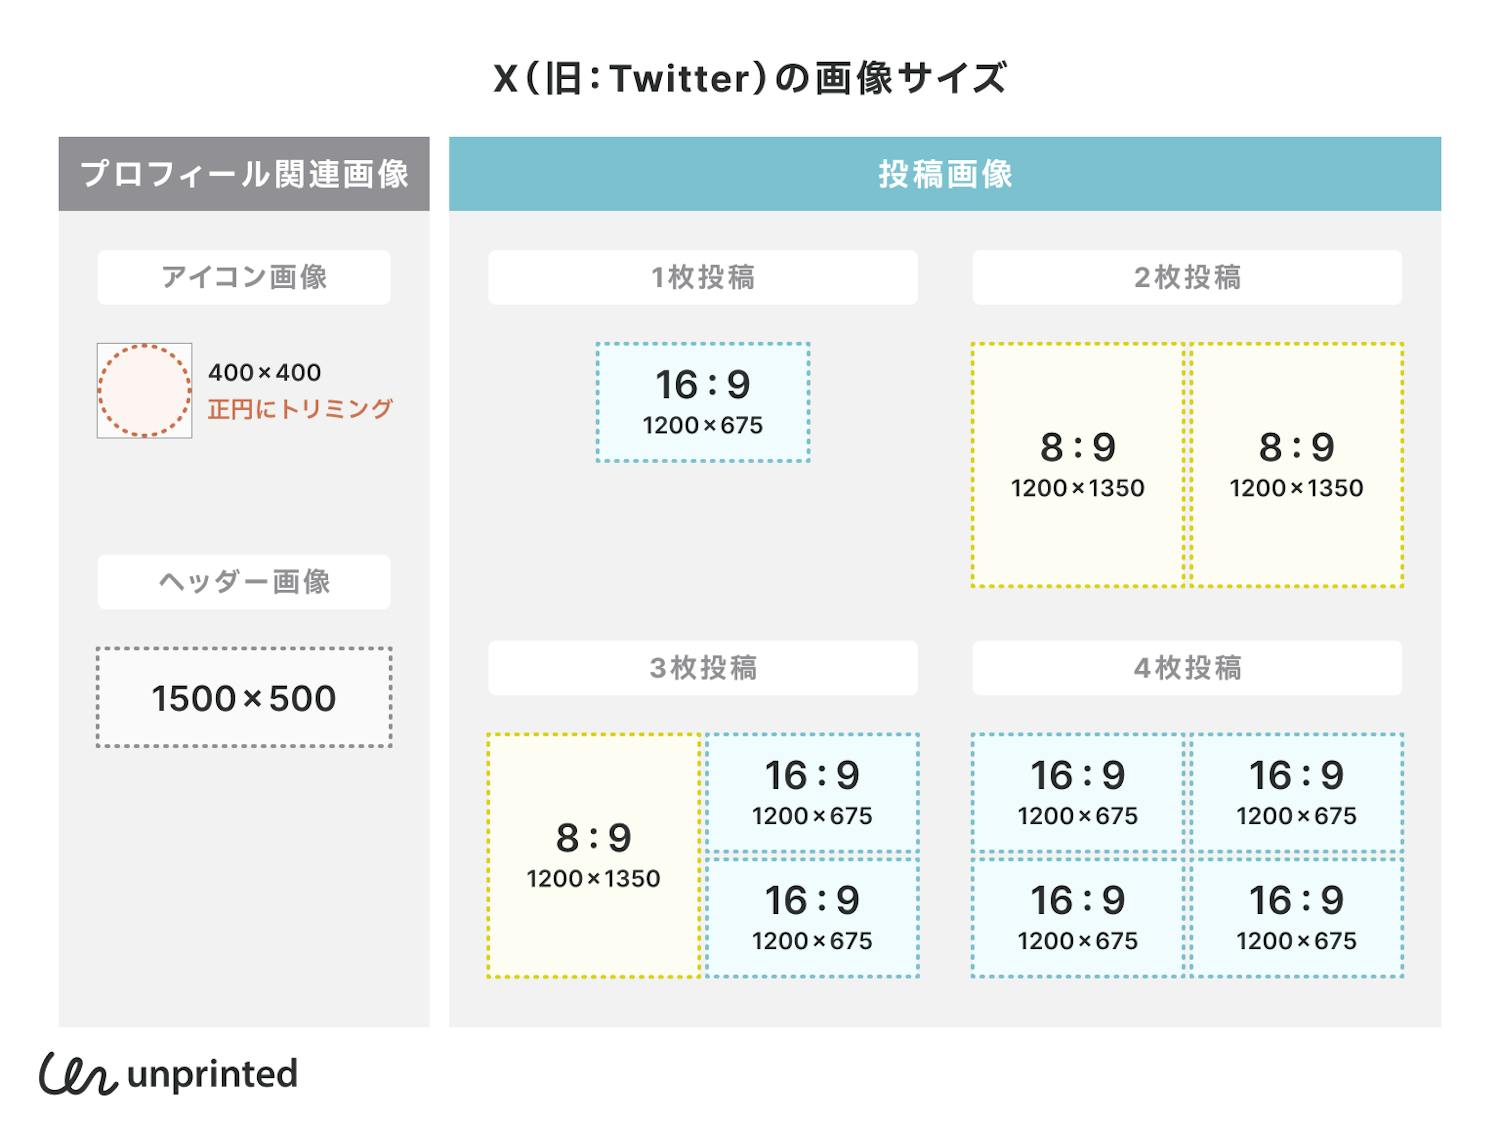Select the right 8:9 box under 2枚投稿
This screenshot has height=1125, width=1500.
[x=1296, y=465]
